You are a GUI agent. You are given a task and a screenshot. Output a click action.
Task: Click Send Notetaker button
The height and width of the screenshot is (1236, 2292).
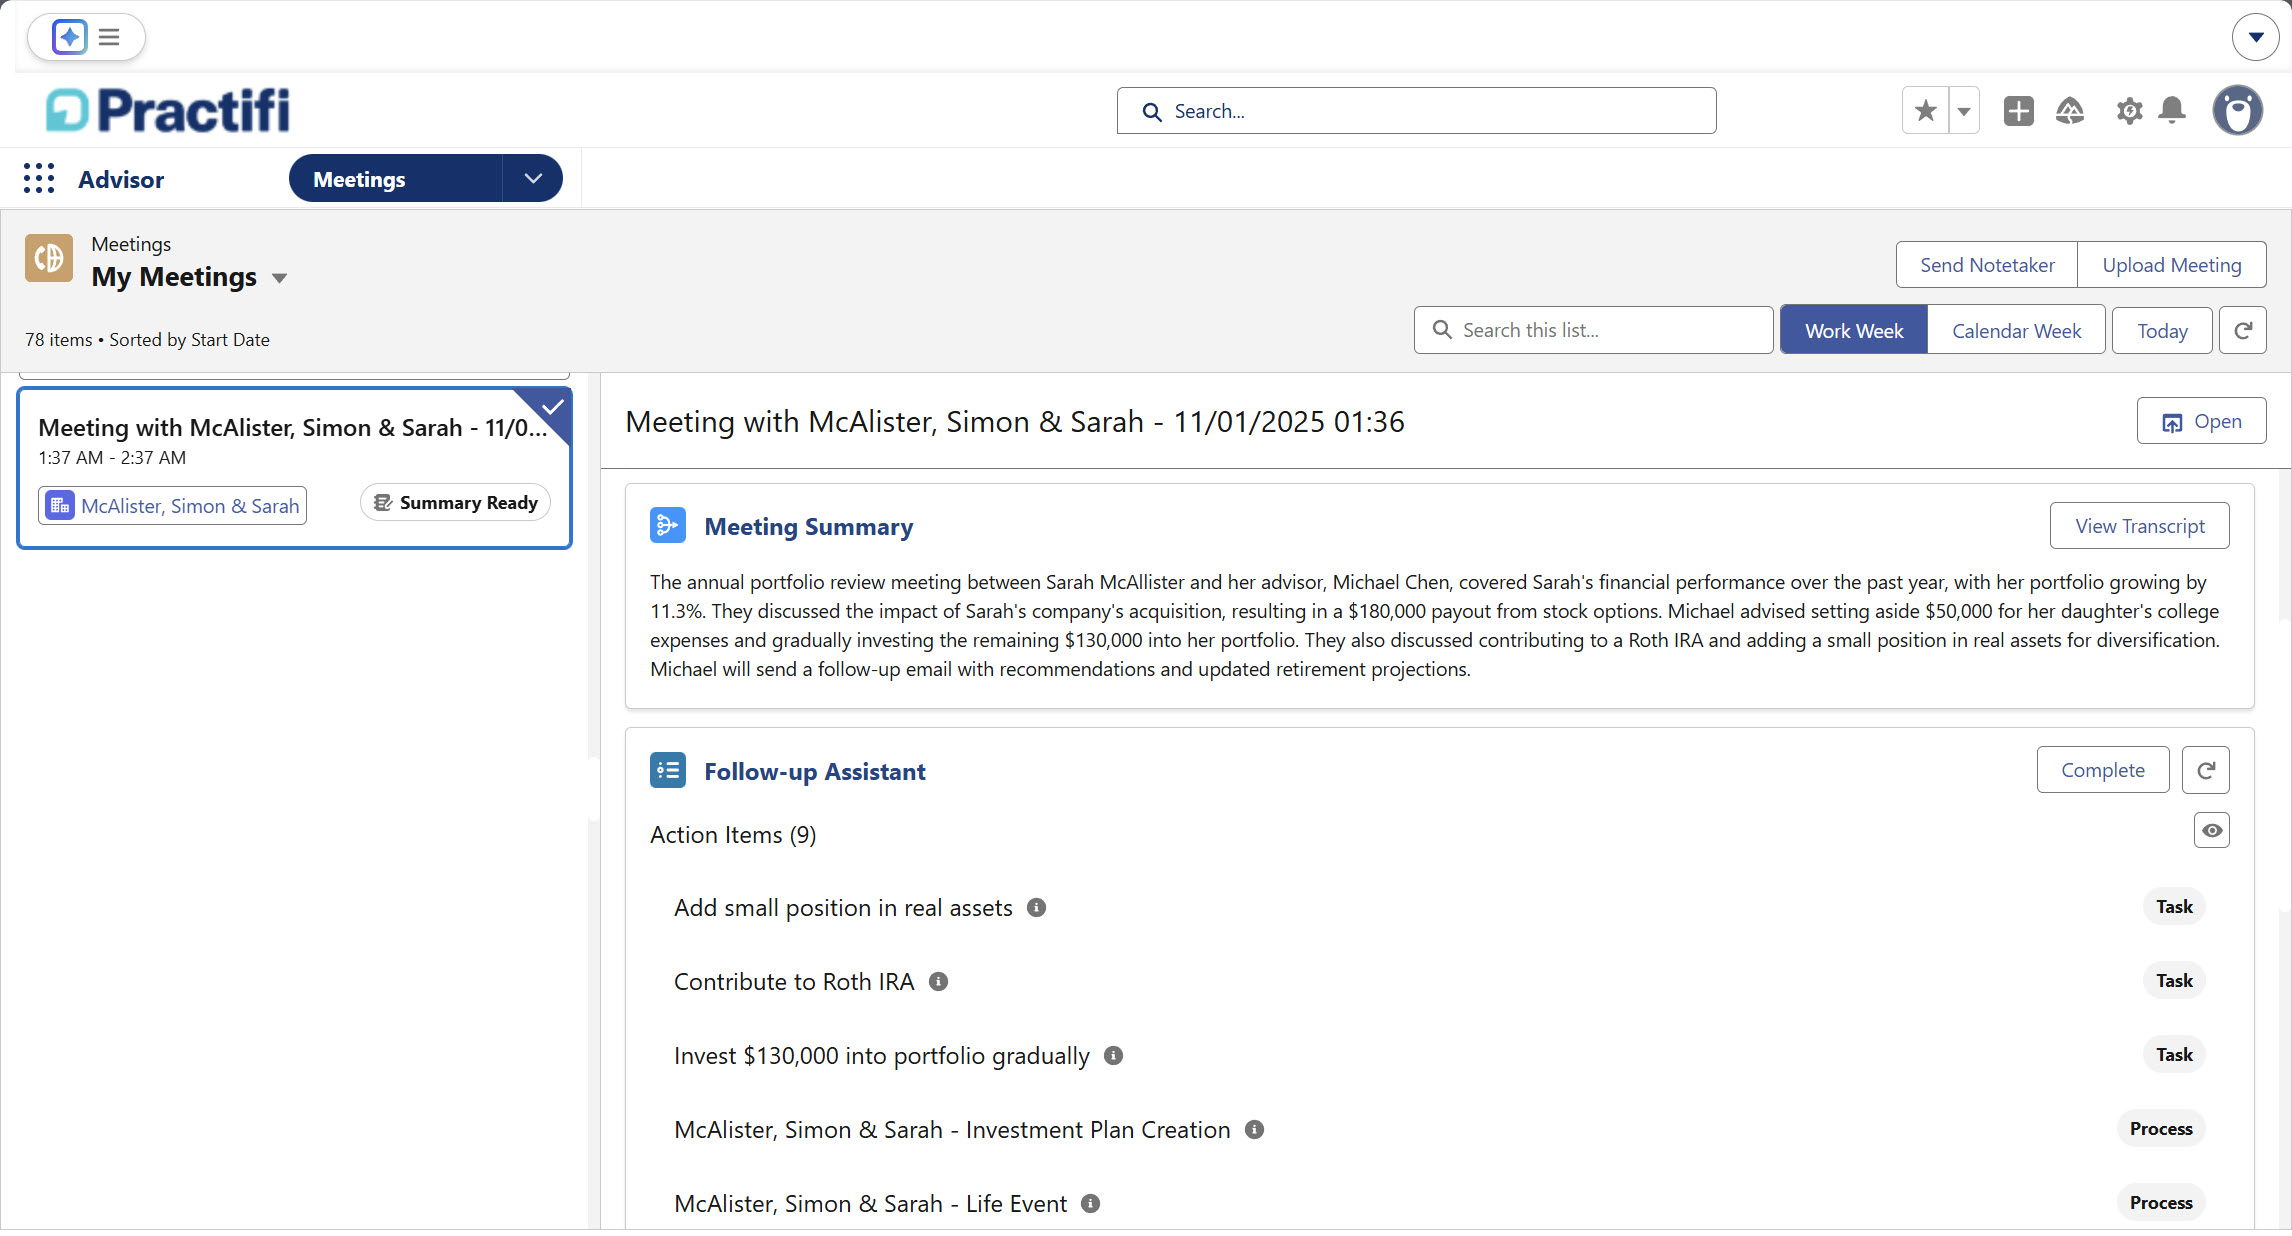tap(1987, 265)
